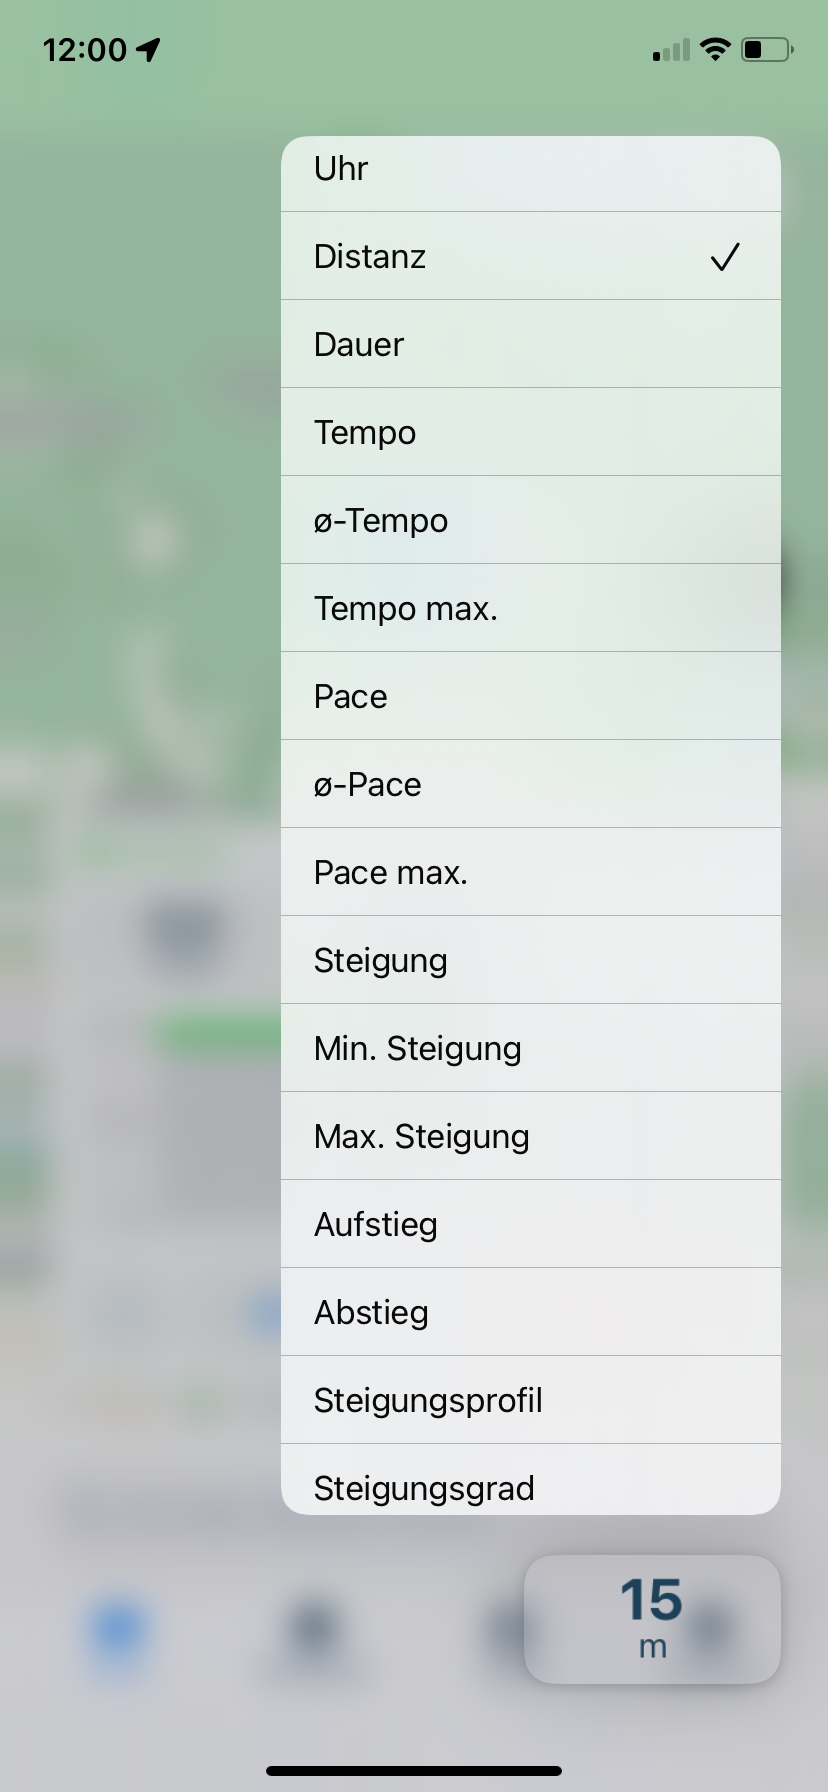The image size is (828, 1792).
Task: Choose Max. Steigung
Action: pyautogui.click(x=531, y=1136)
